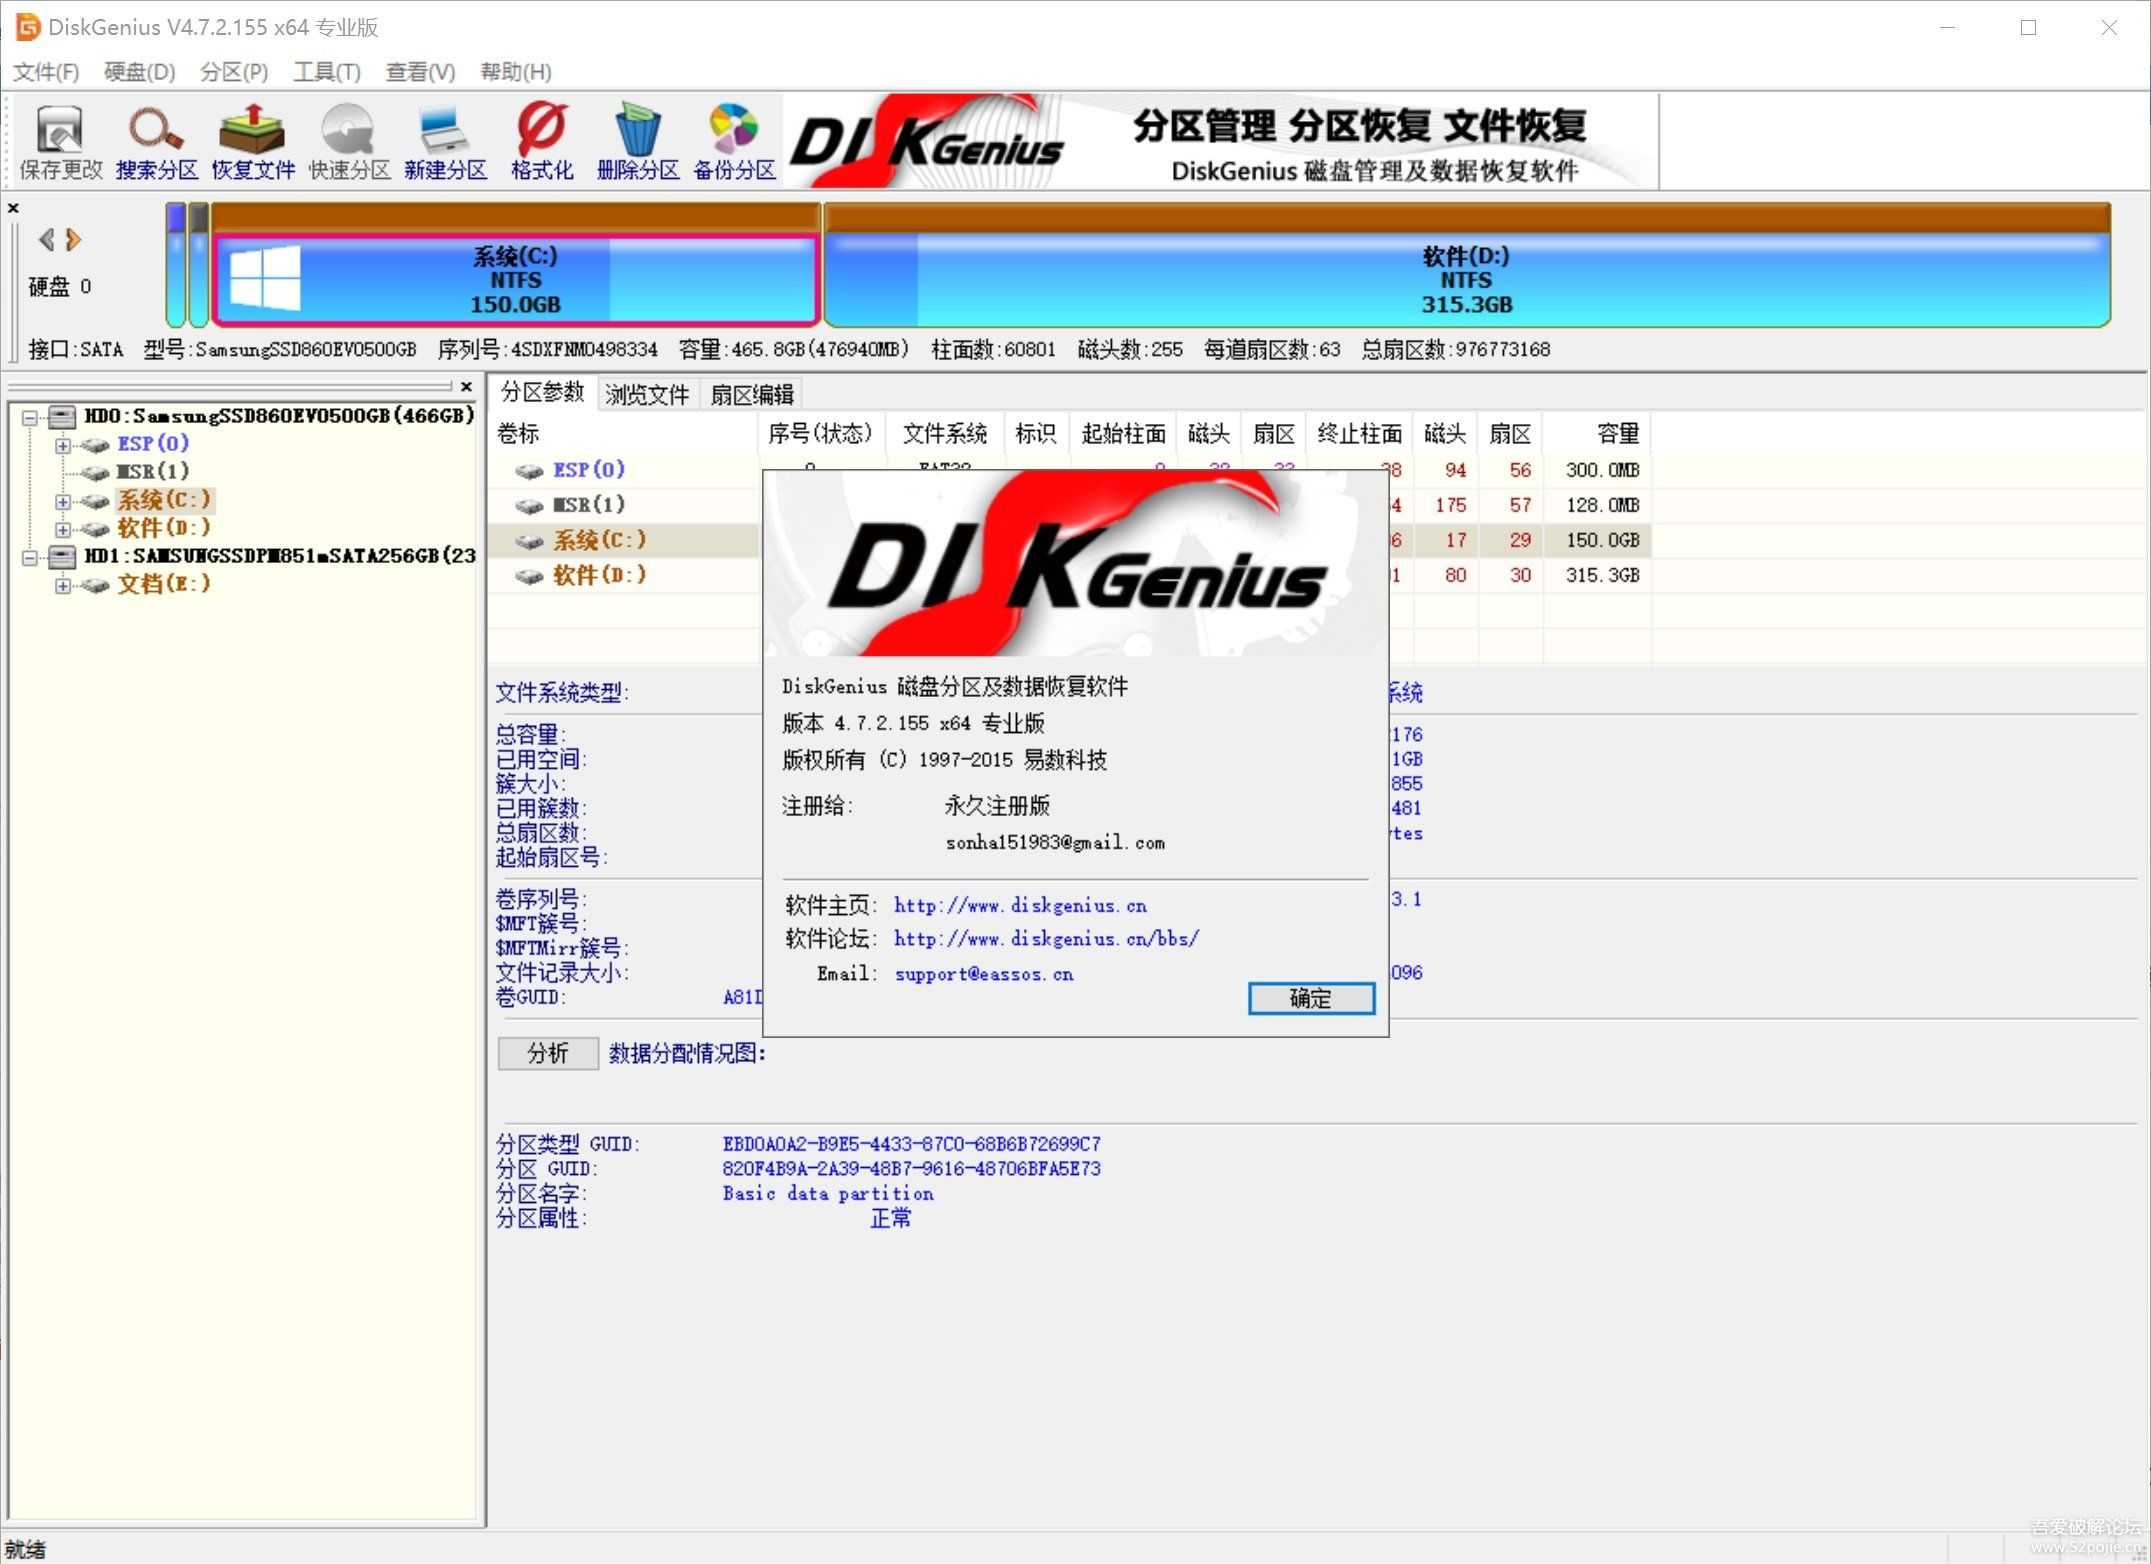The width and height of the screenshot is (2151, 1564).
Task: Expand the ESP(0) partition node
Action: [62, 444]
